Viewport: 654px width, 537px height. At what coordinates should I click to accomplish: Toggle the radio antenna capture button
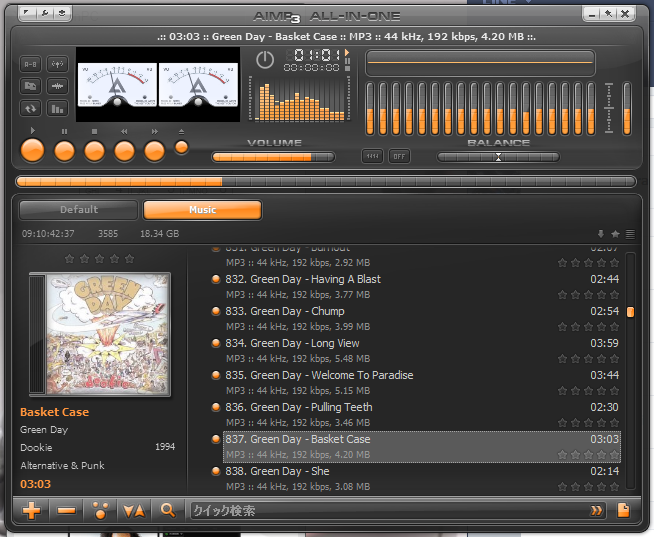(x=57, y=64)
